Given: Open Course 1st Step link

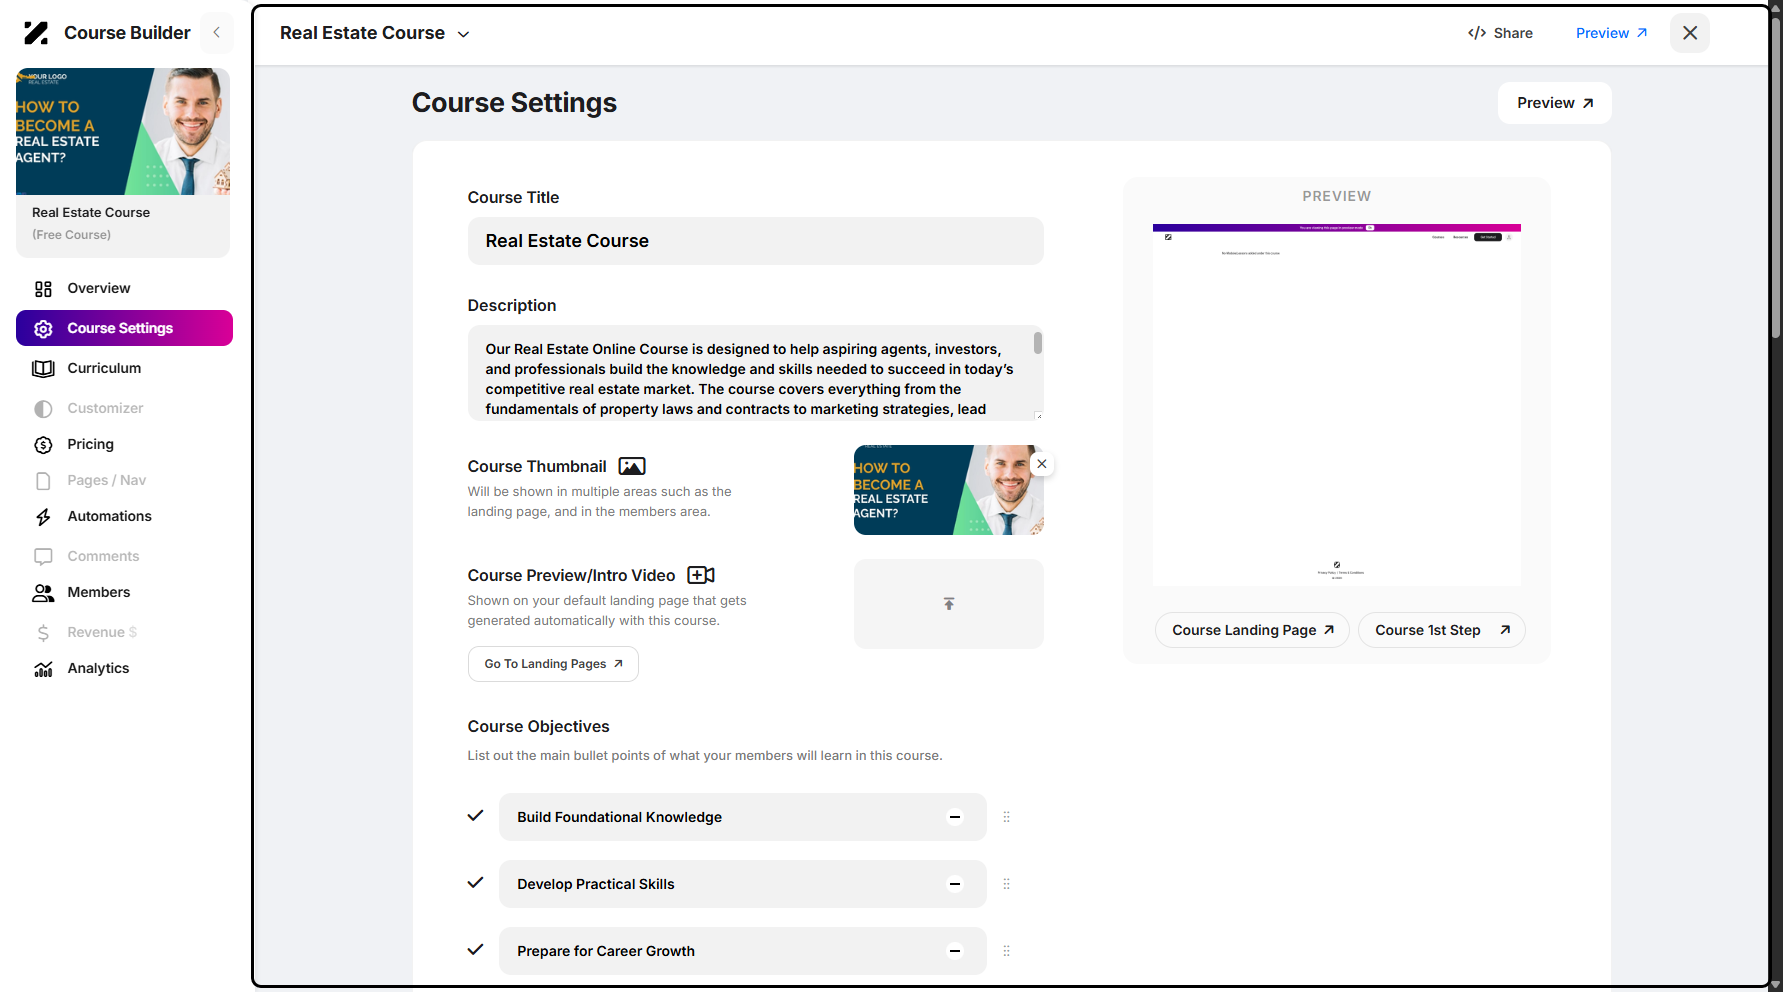Looking at the screenshot, I should [1441, 630].
